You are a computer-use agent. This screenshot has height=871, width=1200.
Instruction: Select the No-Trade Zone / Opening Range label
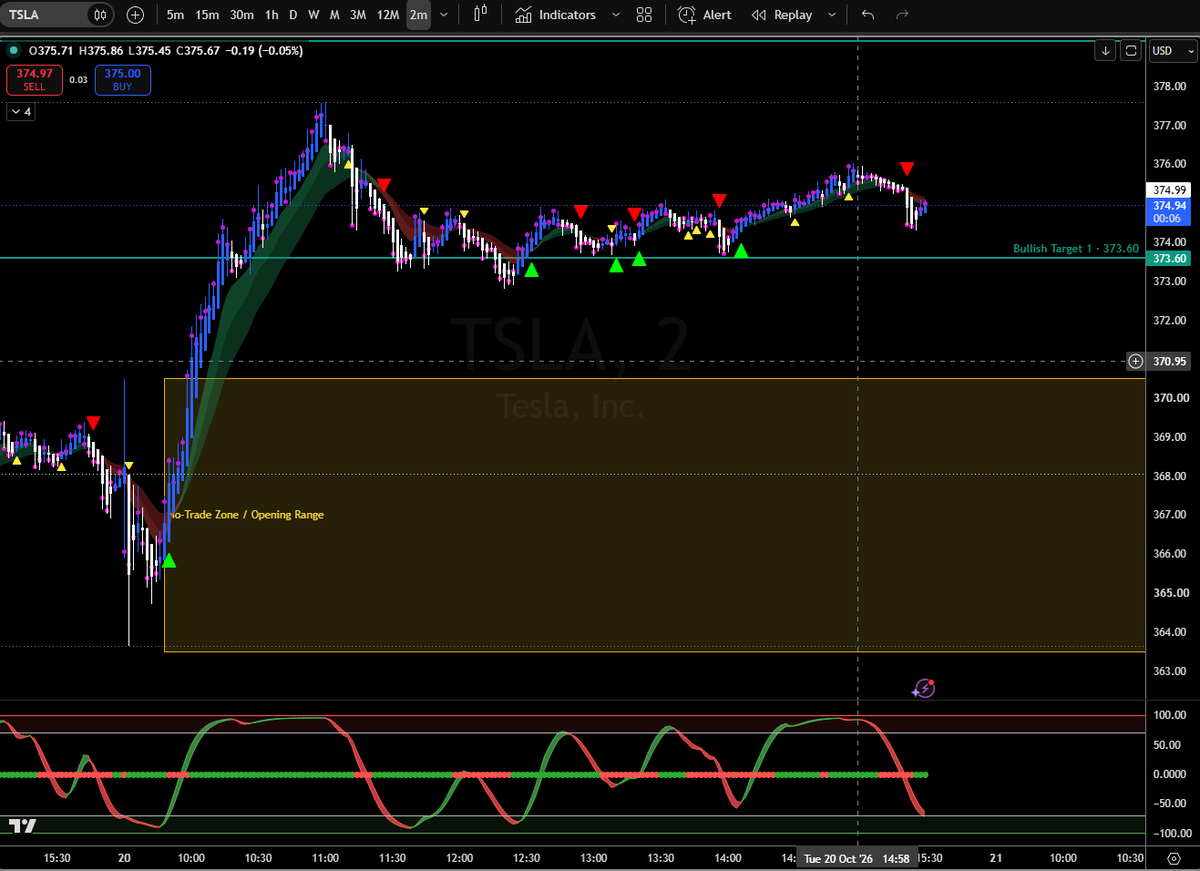[x=247, y=515]
